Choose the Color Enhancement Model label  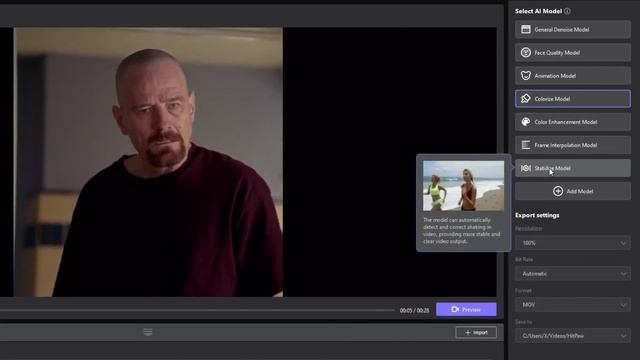[566, 122]
